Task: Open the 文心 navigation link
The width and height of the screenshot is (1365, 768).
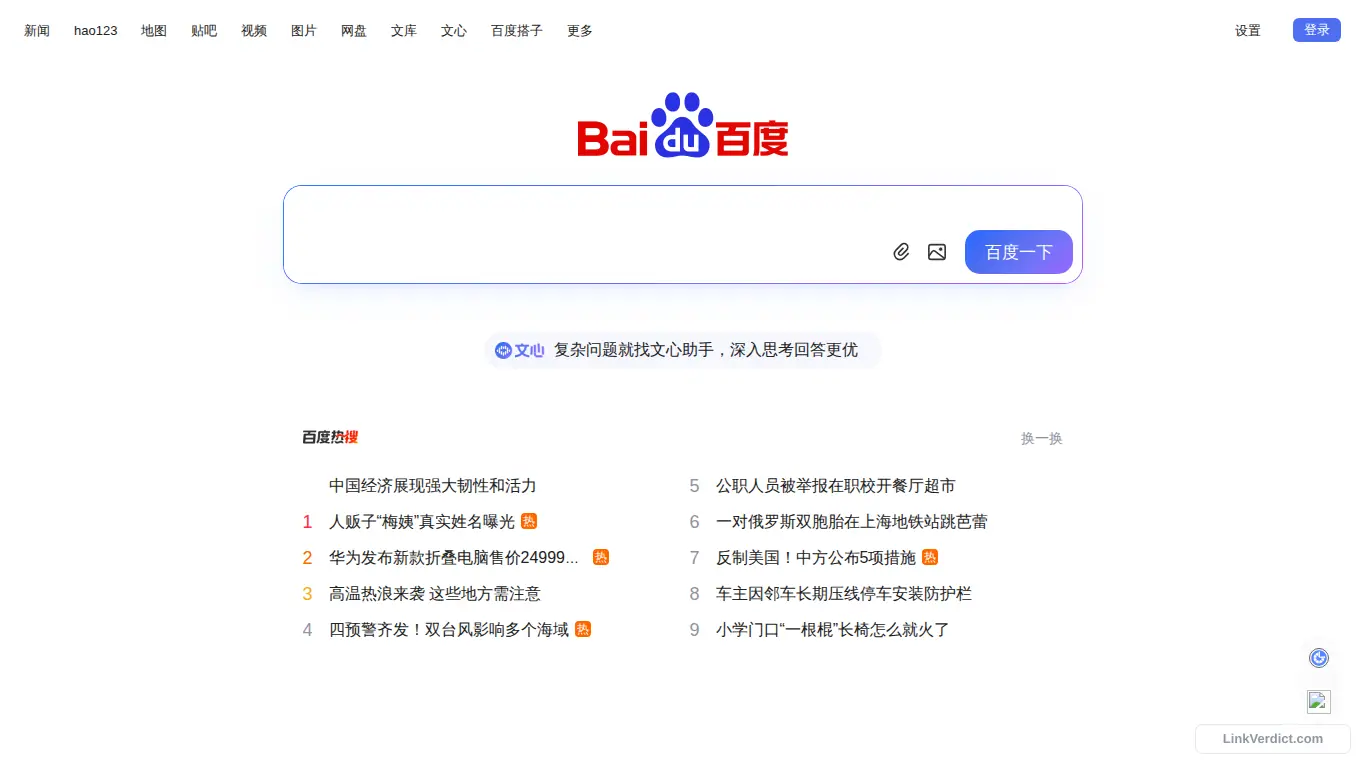Action: (454, 31)
